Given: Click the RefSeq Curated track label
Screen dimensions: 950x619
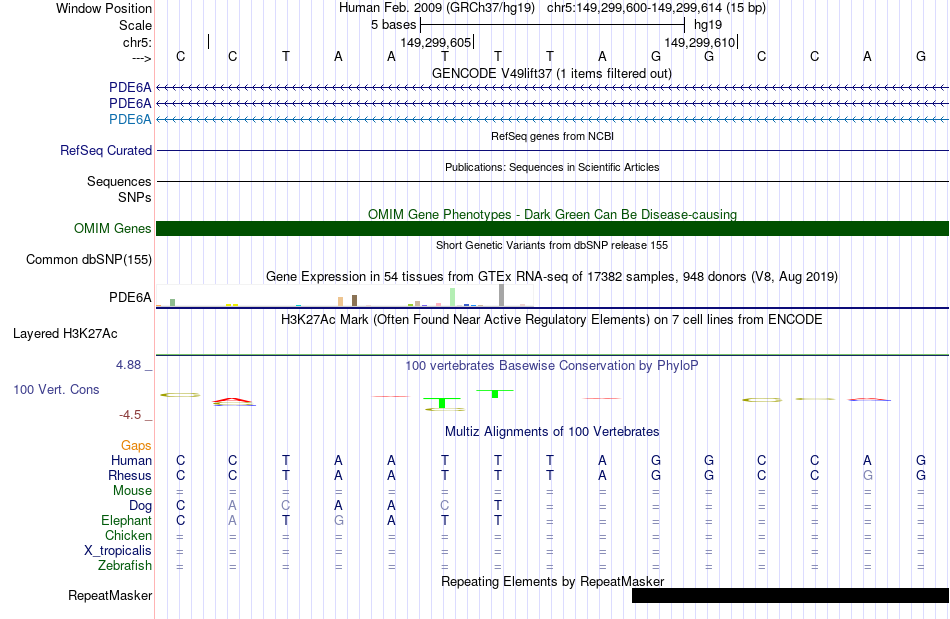Looking at the screenshot, I should tap(106, 150).
